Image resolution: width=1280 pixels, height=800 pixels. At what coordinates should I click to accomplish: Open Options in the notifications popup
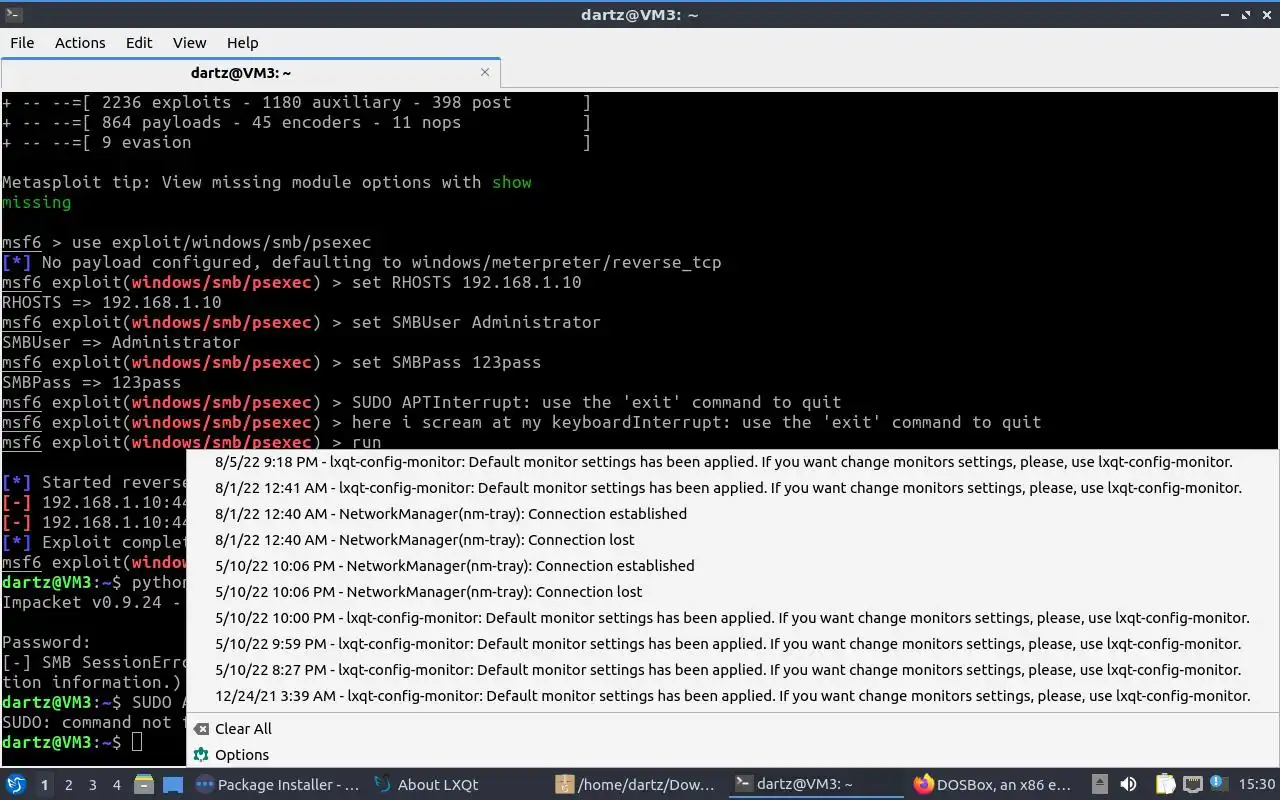[242, 755]
